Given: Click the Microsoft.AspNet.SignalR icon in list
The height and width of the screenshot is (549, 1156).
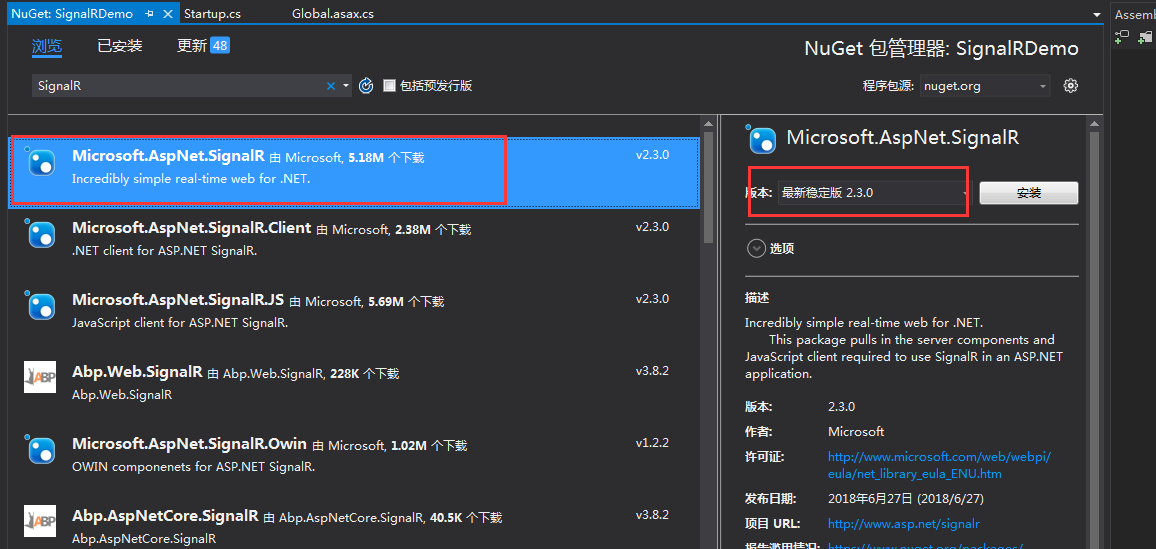Looking at the screenshot, I should 41,162.
